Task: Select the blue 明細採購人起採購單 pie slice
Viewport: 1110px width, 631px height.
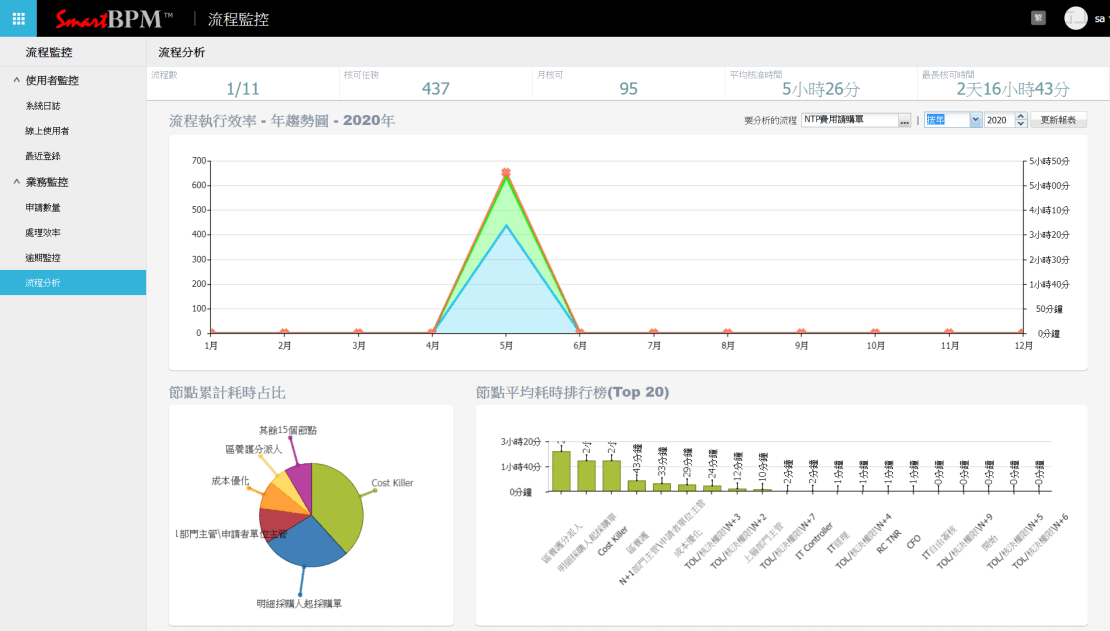Action: click(304, 544)
